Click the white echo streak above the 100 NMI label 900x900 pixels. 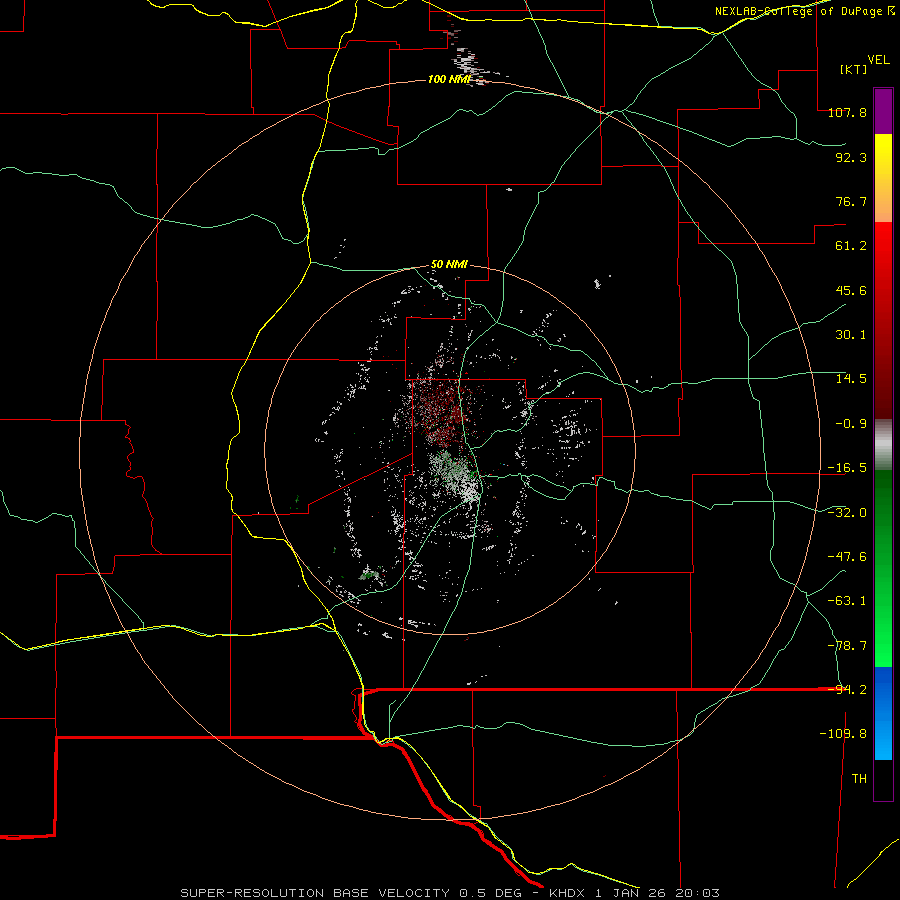point(468,60)
